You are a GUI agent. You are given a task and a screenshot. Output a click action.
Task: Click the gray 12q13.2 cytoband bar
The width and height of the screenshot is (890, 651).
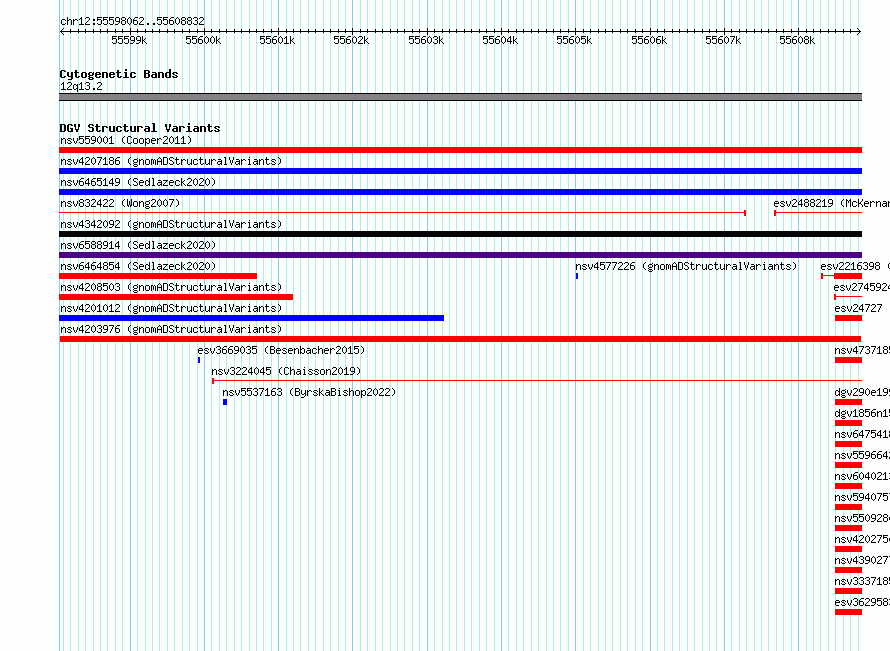(460, 97)
